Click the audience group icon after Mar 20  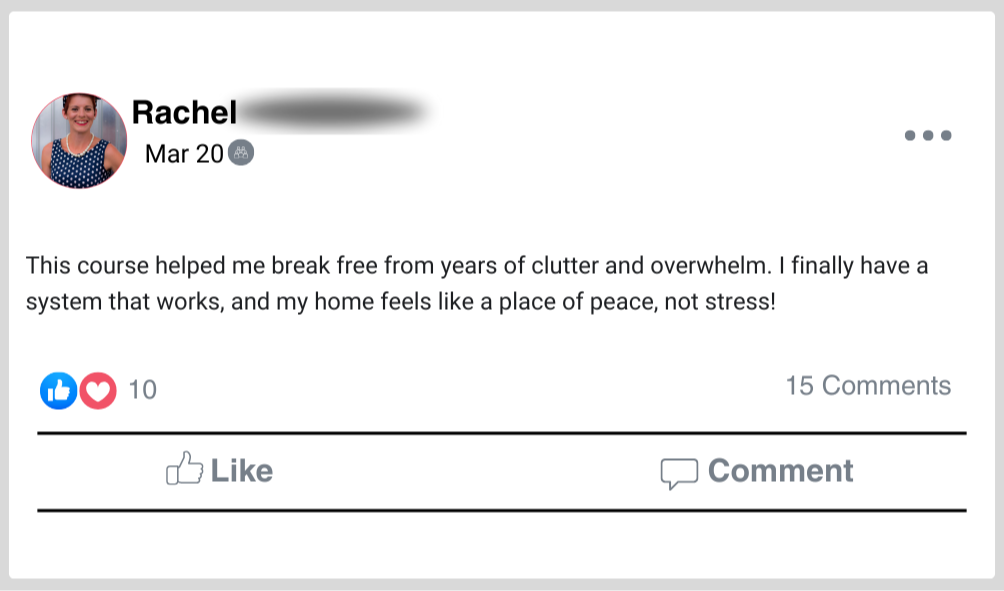(x=241, y=153)
